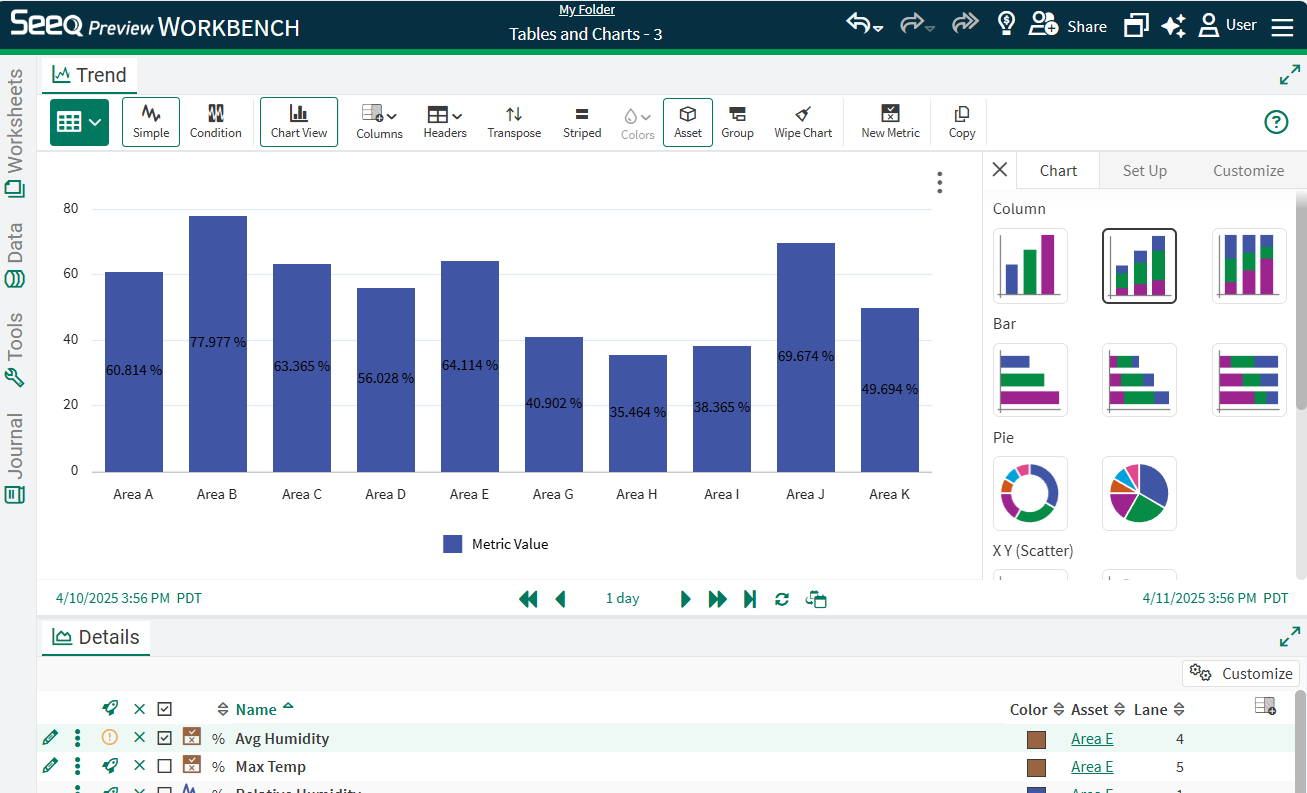
Task: Click the Avg Humidity color swatch
Action: 1036,739
